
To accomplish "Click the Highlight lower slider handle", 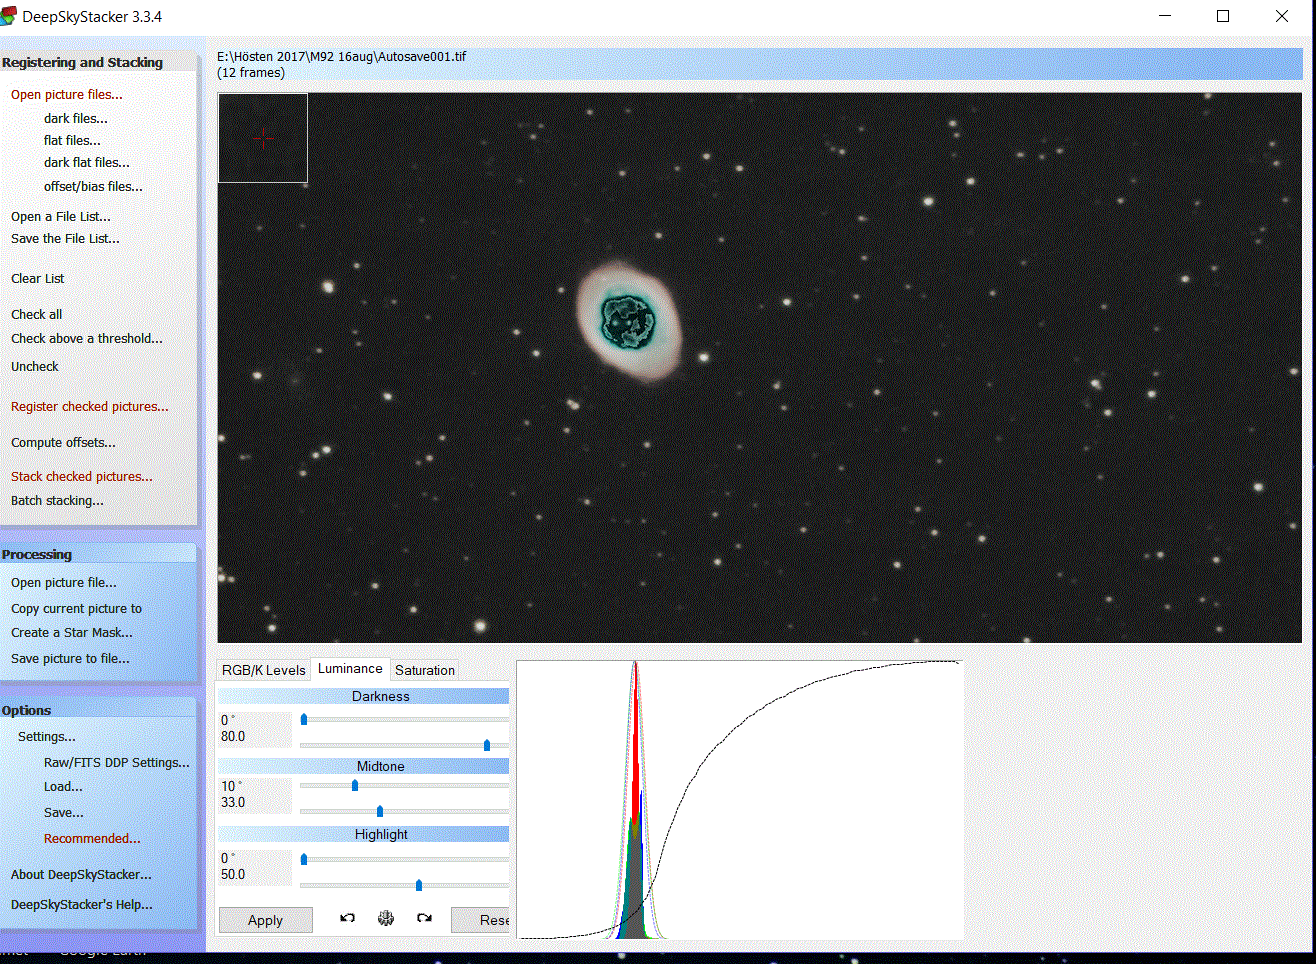I will (x=419, y=885).
